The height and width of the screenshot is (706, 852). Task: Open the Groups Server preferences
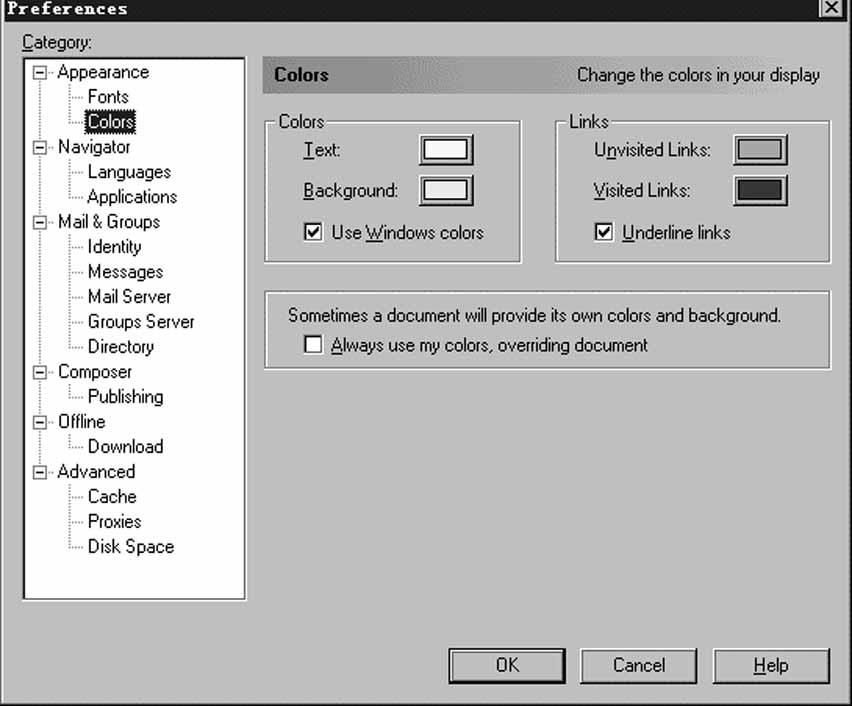coord(141,322)
